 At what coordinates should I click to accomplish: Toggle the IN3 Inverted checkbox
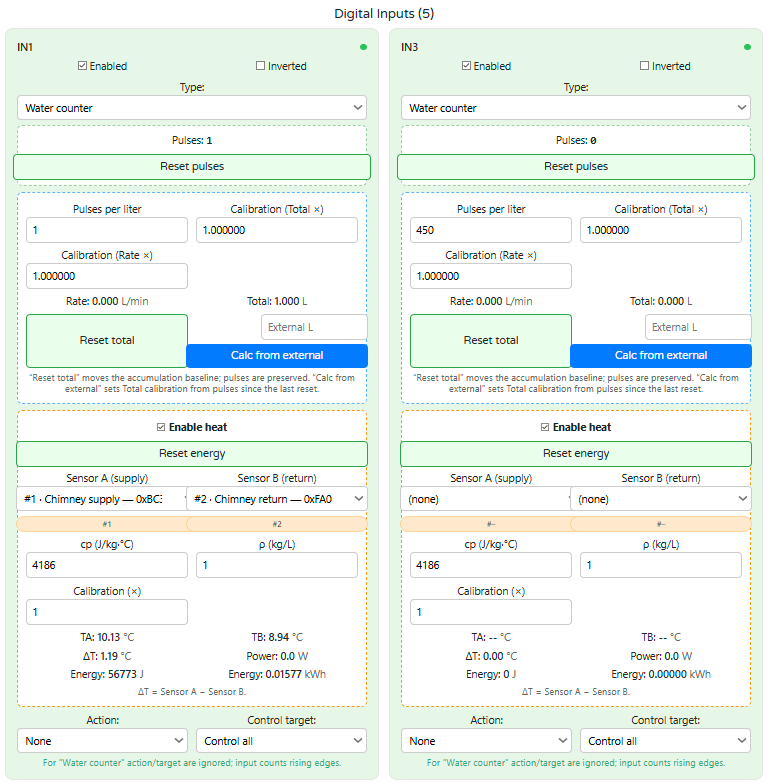[644, 66]
